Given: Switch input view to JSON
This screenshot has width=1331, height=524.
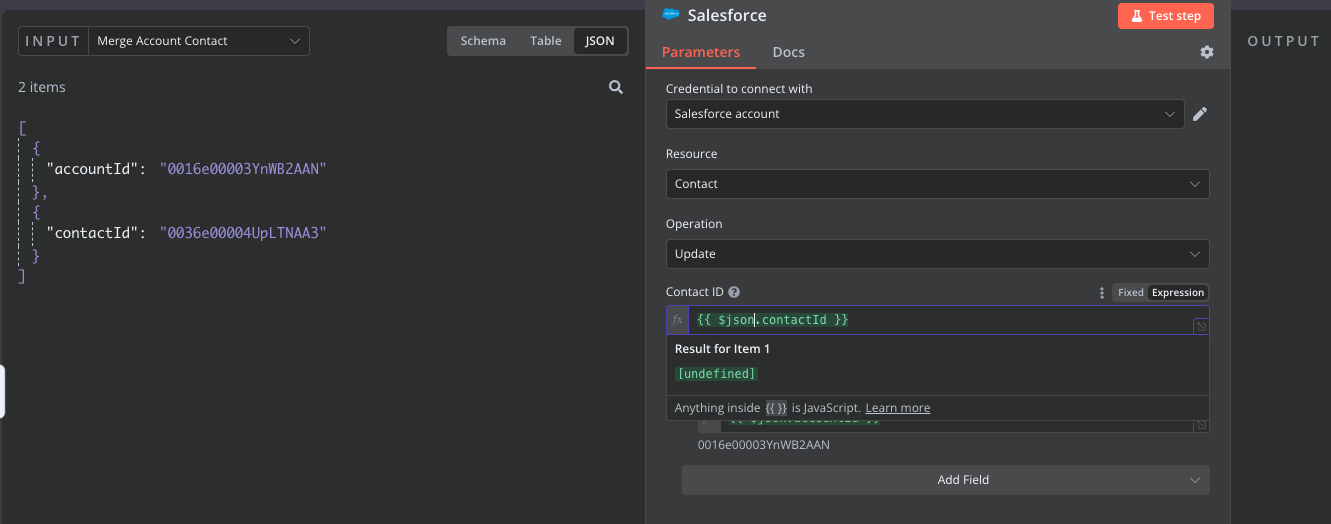Looking at the screenshot, I should (x=600, y=41).
